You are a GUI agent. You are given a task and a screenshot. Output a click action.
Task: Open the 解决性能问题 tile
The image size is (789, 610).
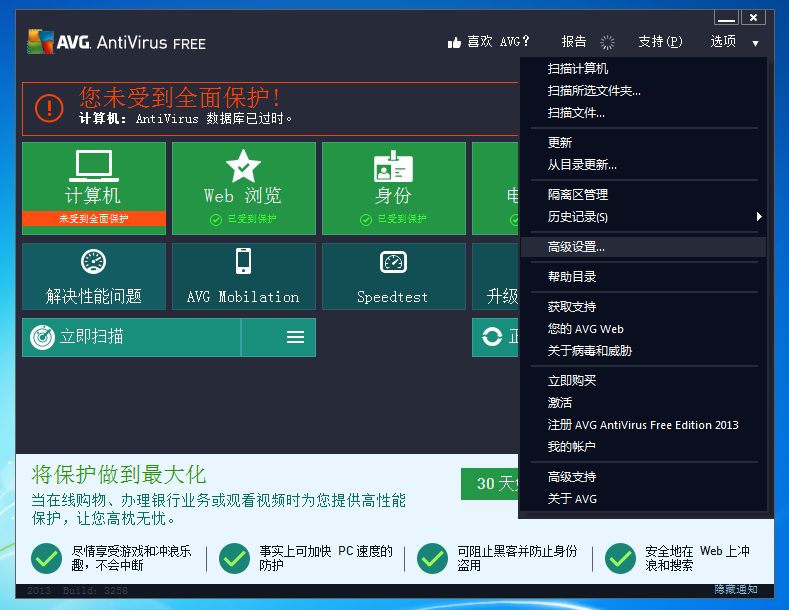[x=94, y=276]
